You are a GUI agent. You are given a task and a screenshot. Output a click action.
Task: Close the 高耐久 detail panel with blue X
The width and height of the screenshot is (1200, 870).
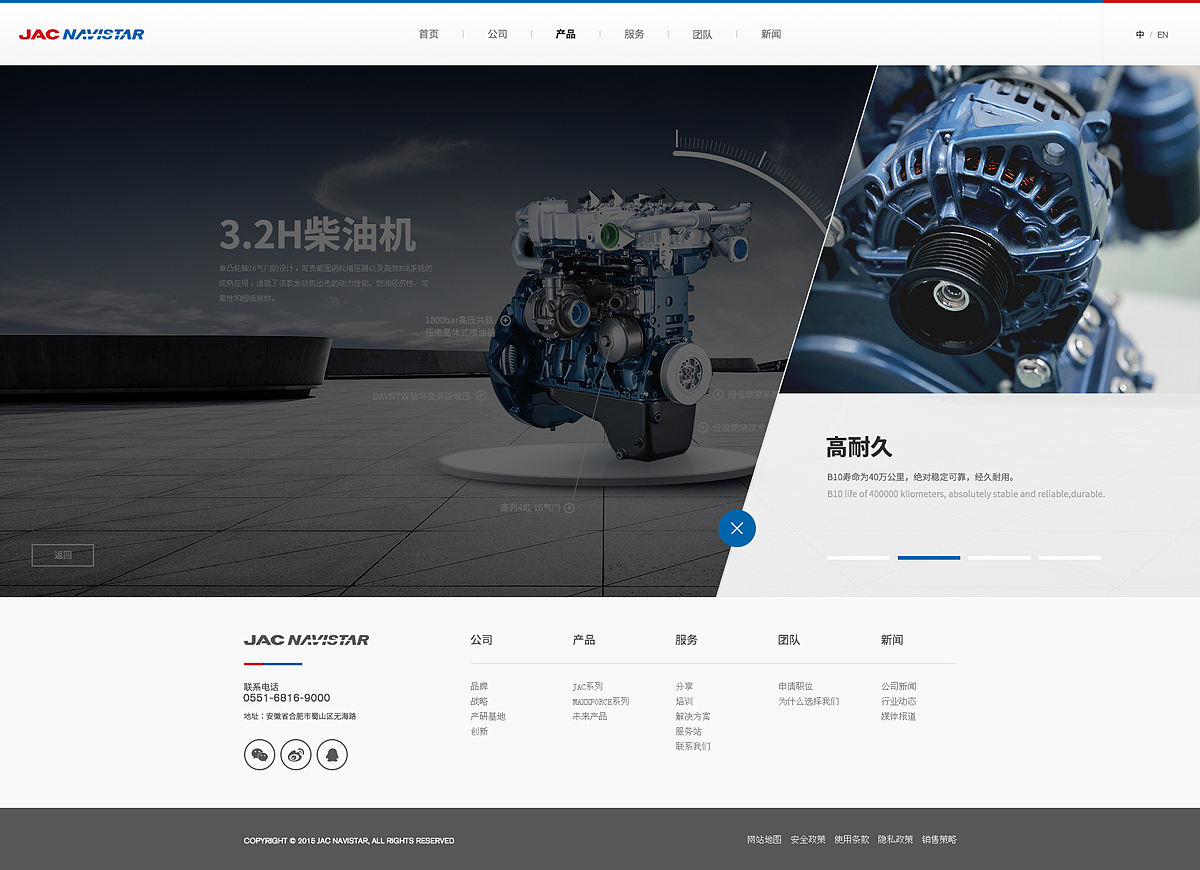(x=737, y=528)
